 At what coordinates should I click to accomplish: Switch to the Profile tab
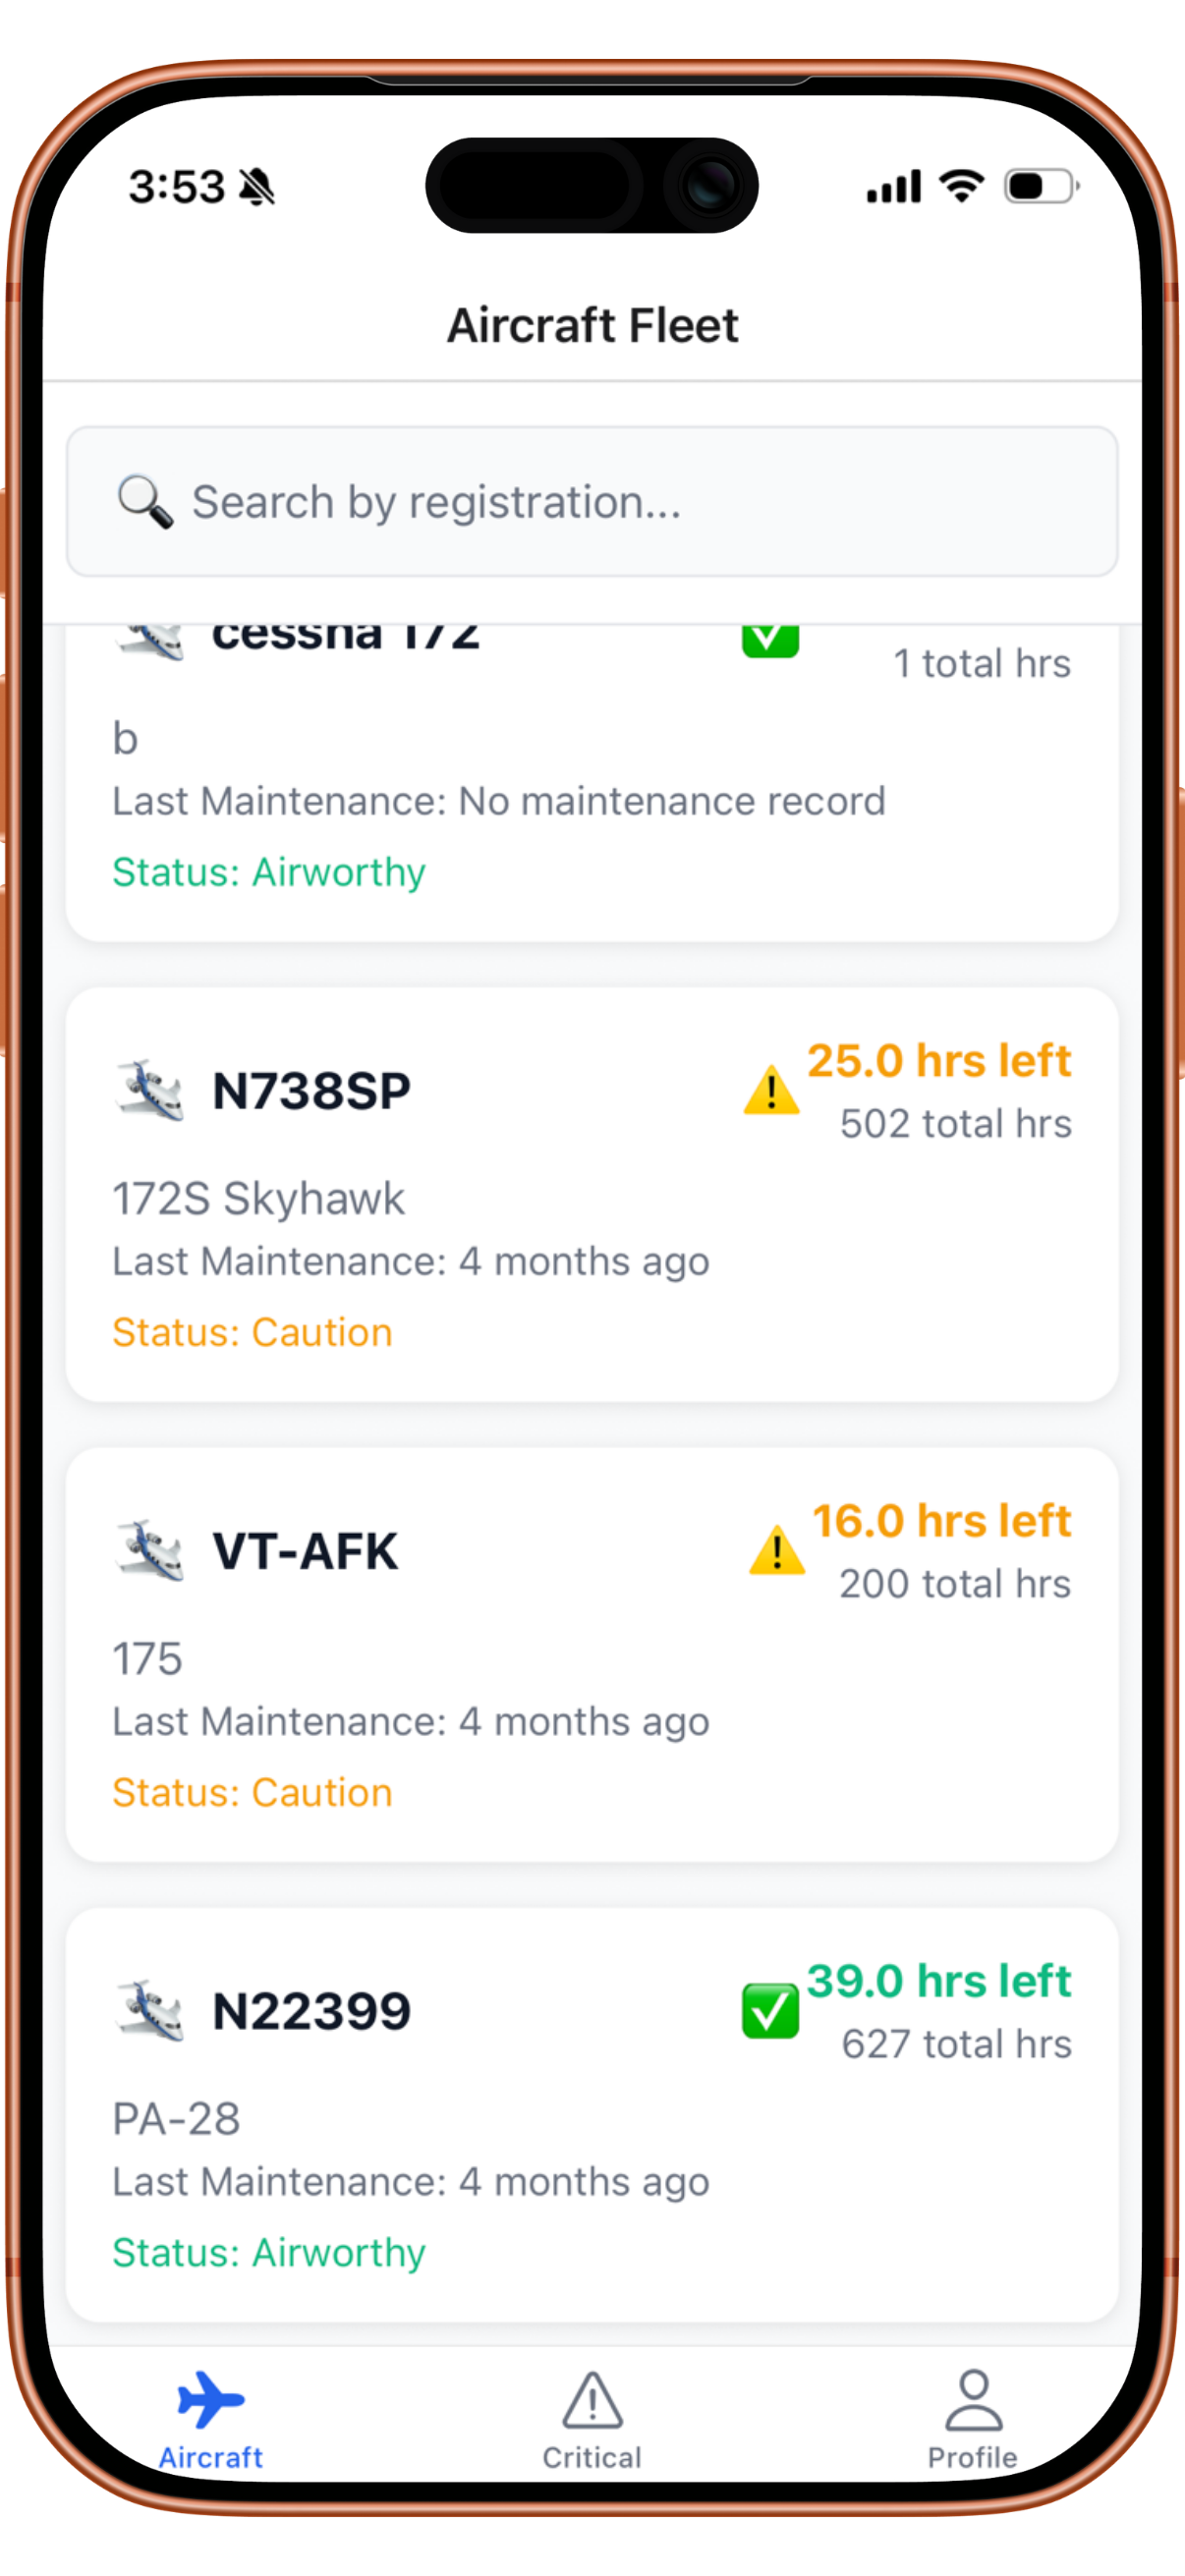point(972,2430)
